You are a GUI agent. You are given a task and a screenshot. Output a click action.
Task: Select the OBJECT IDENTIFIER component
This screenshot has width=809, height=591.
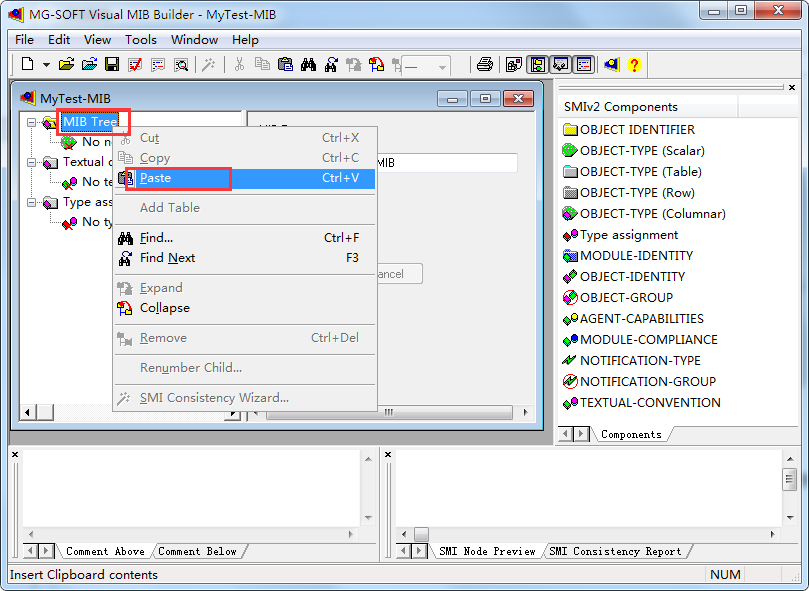click(x=637, y=129)
